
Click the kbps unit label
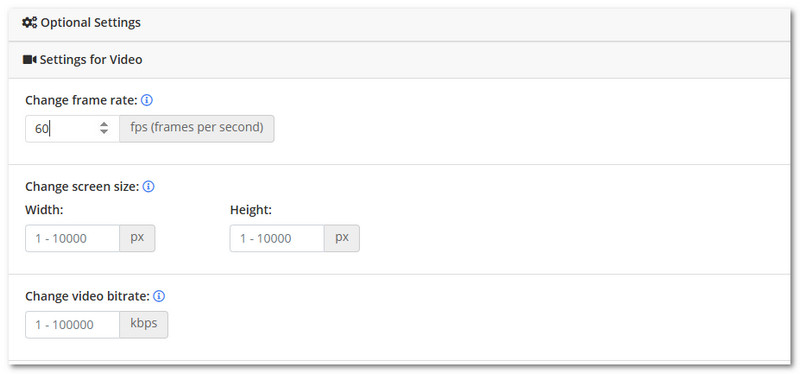point(144,325)
